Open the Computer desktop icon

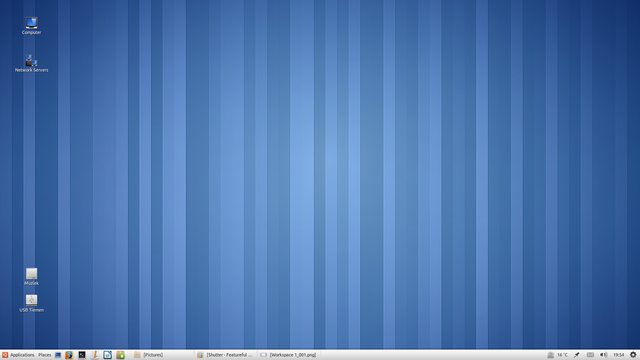click(31, 25)
